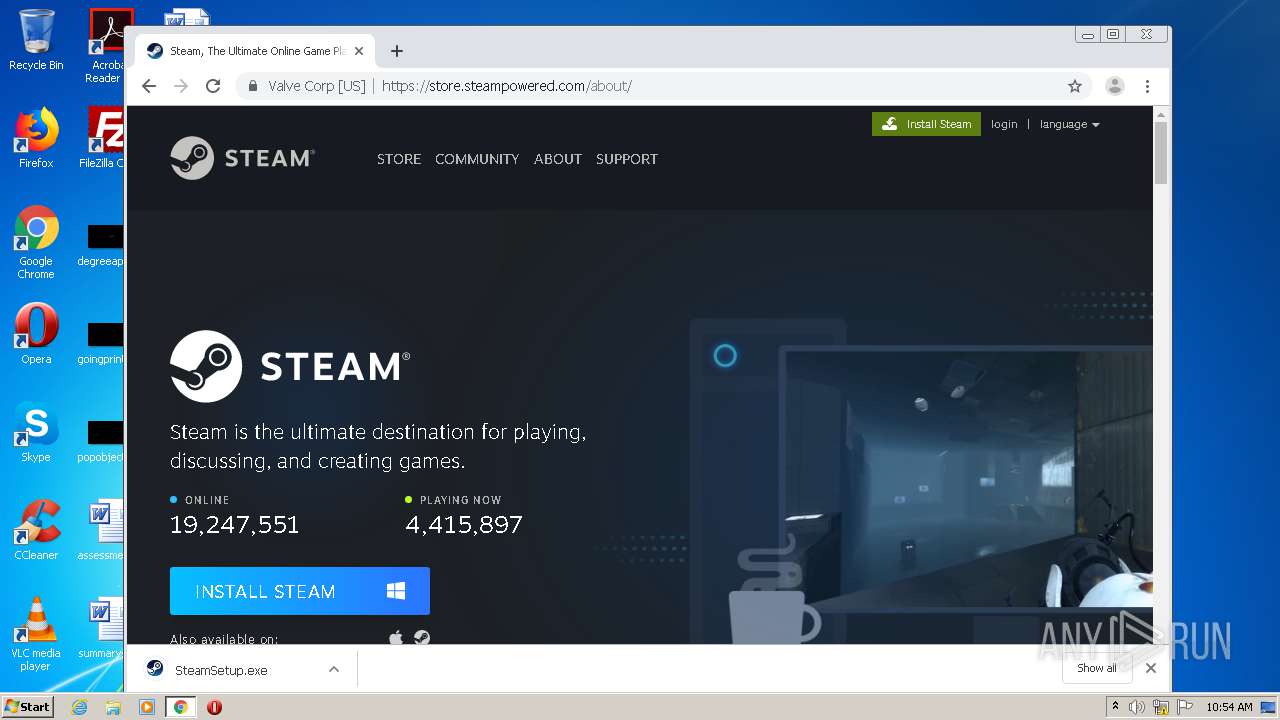1280x720 pixels.
Task: Click Chrome taskbar button
Action: [180, 707]
